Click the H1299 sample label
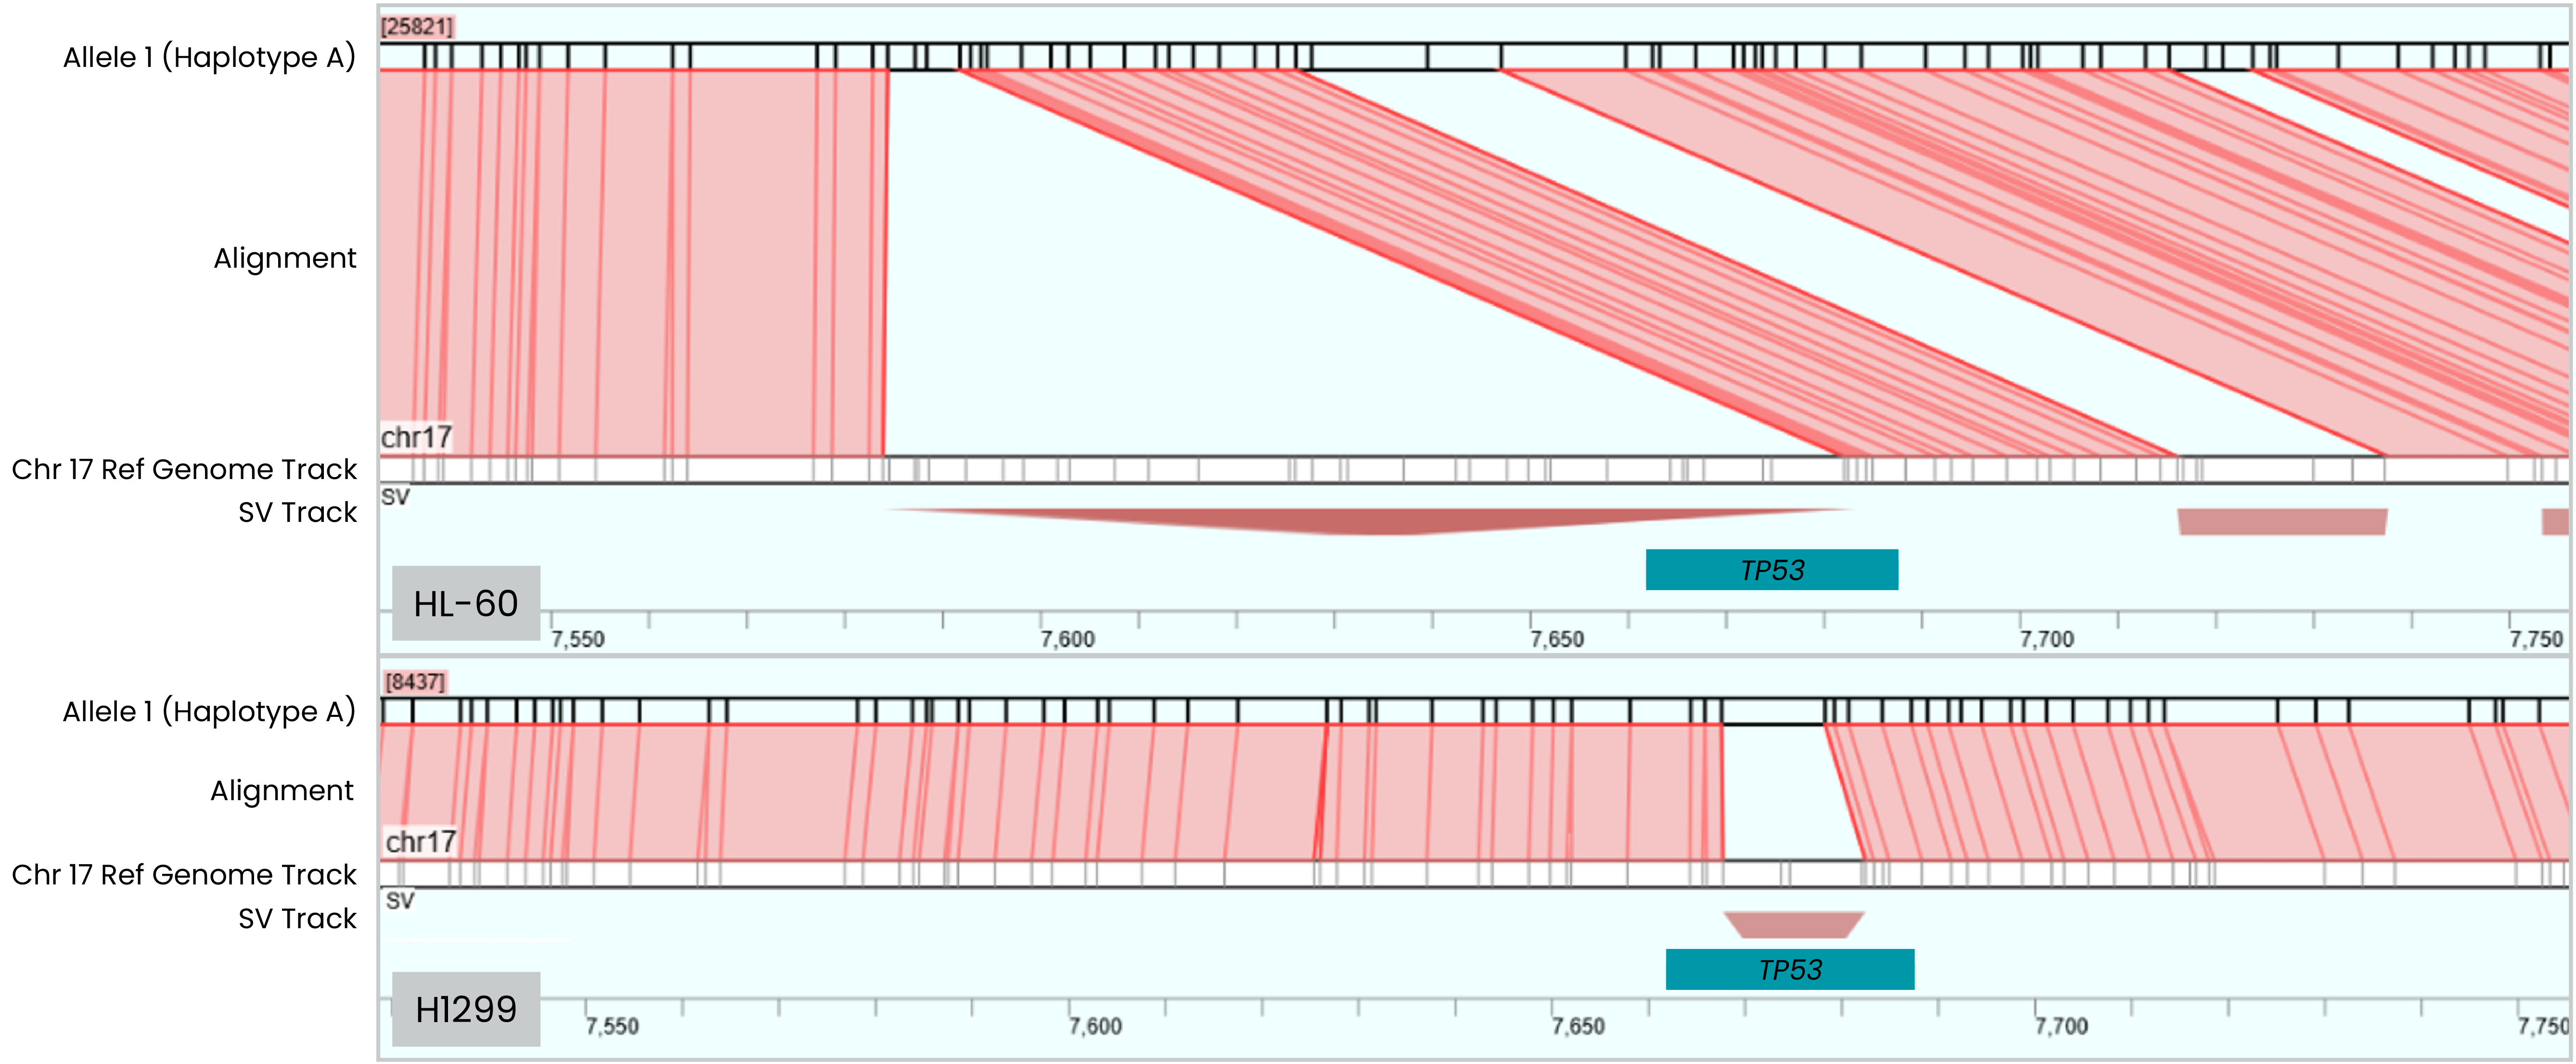This screenshot has height=1064, width=2576. (x=466, y=1009)
